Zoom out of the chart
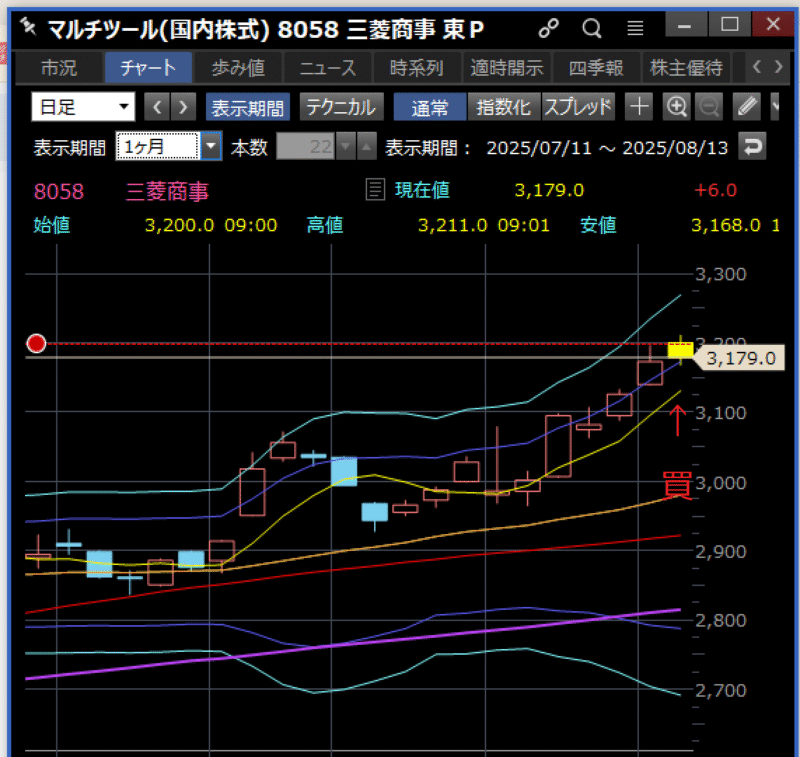800x757 pixels. click(x=709, y=107)
